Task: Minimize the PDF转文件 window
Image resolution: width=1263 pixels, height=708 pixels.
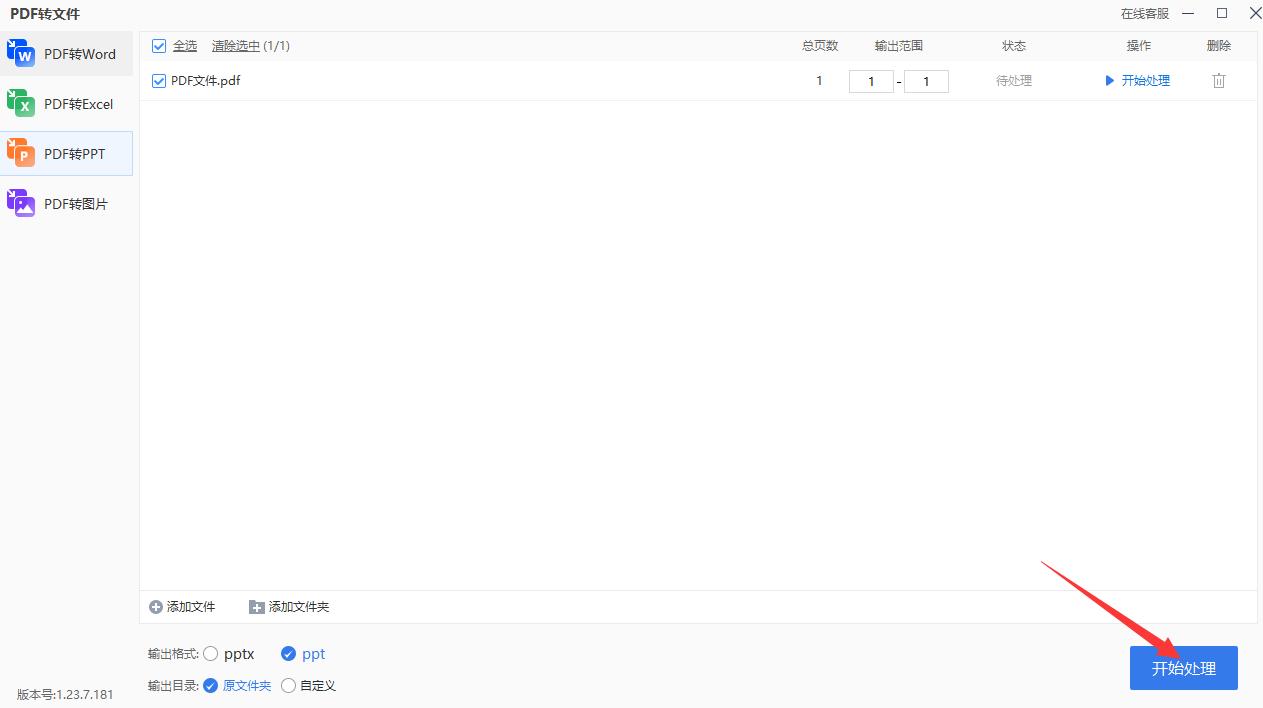Action: coord(1188,13)
